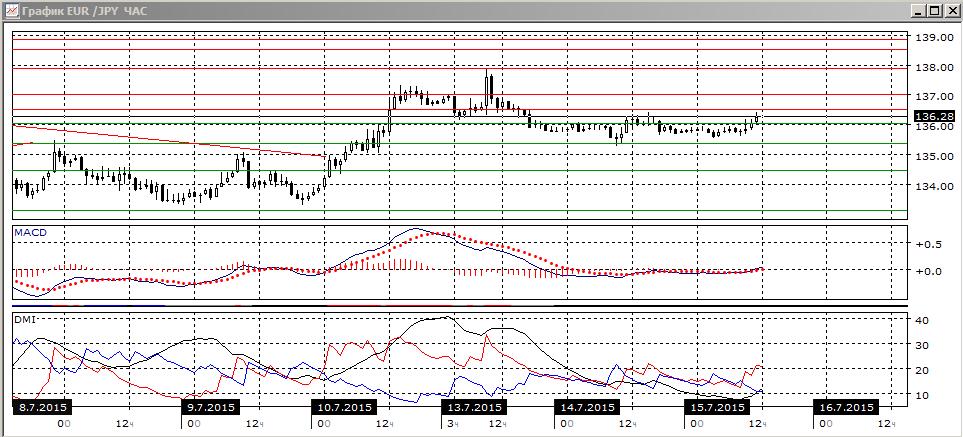Click the chart icon in the title bar
Image resolution: width=963 pixels, height=437 pixels.
(x=10, y=10)
